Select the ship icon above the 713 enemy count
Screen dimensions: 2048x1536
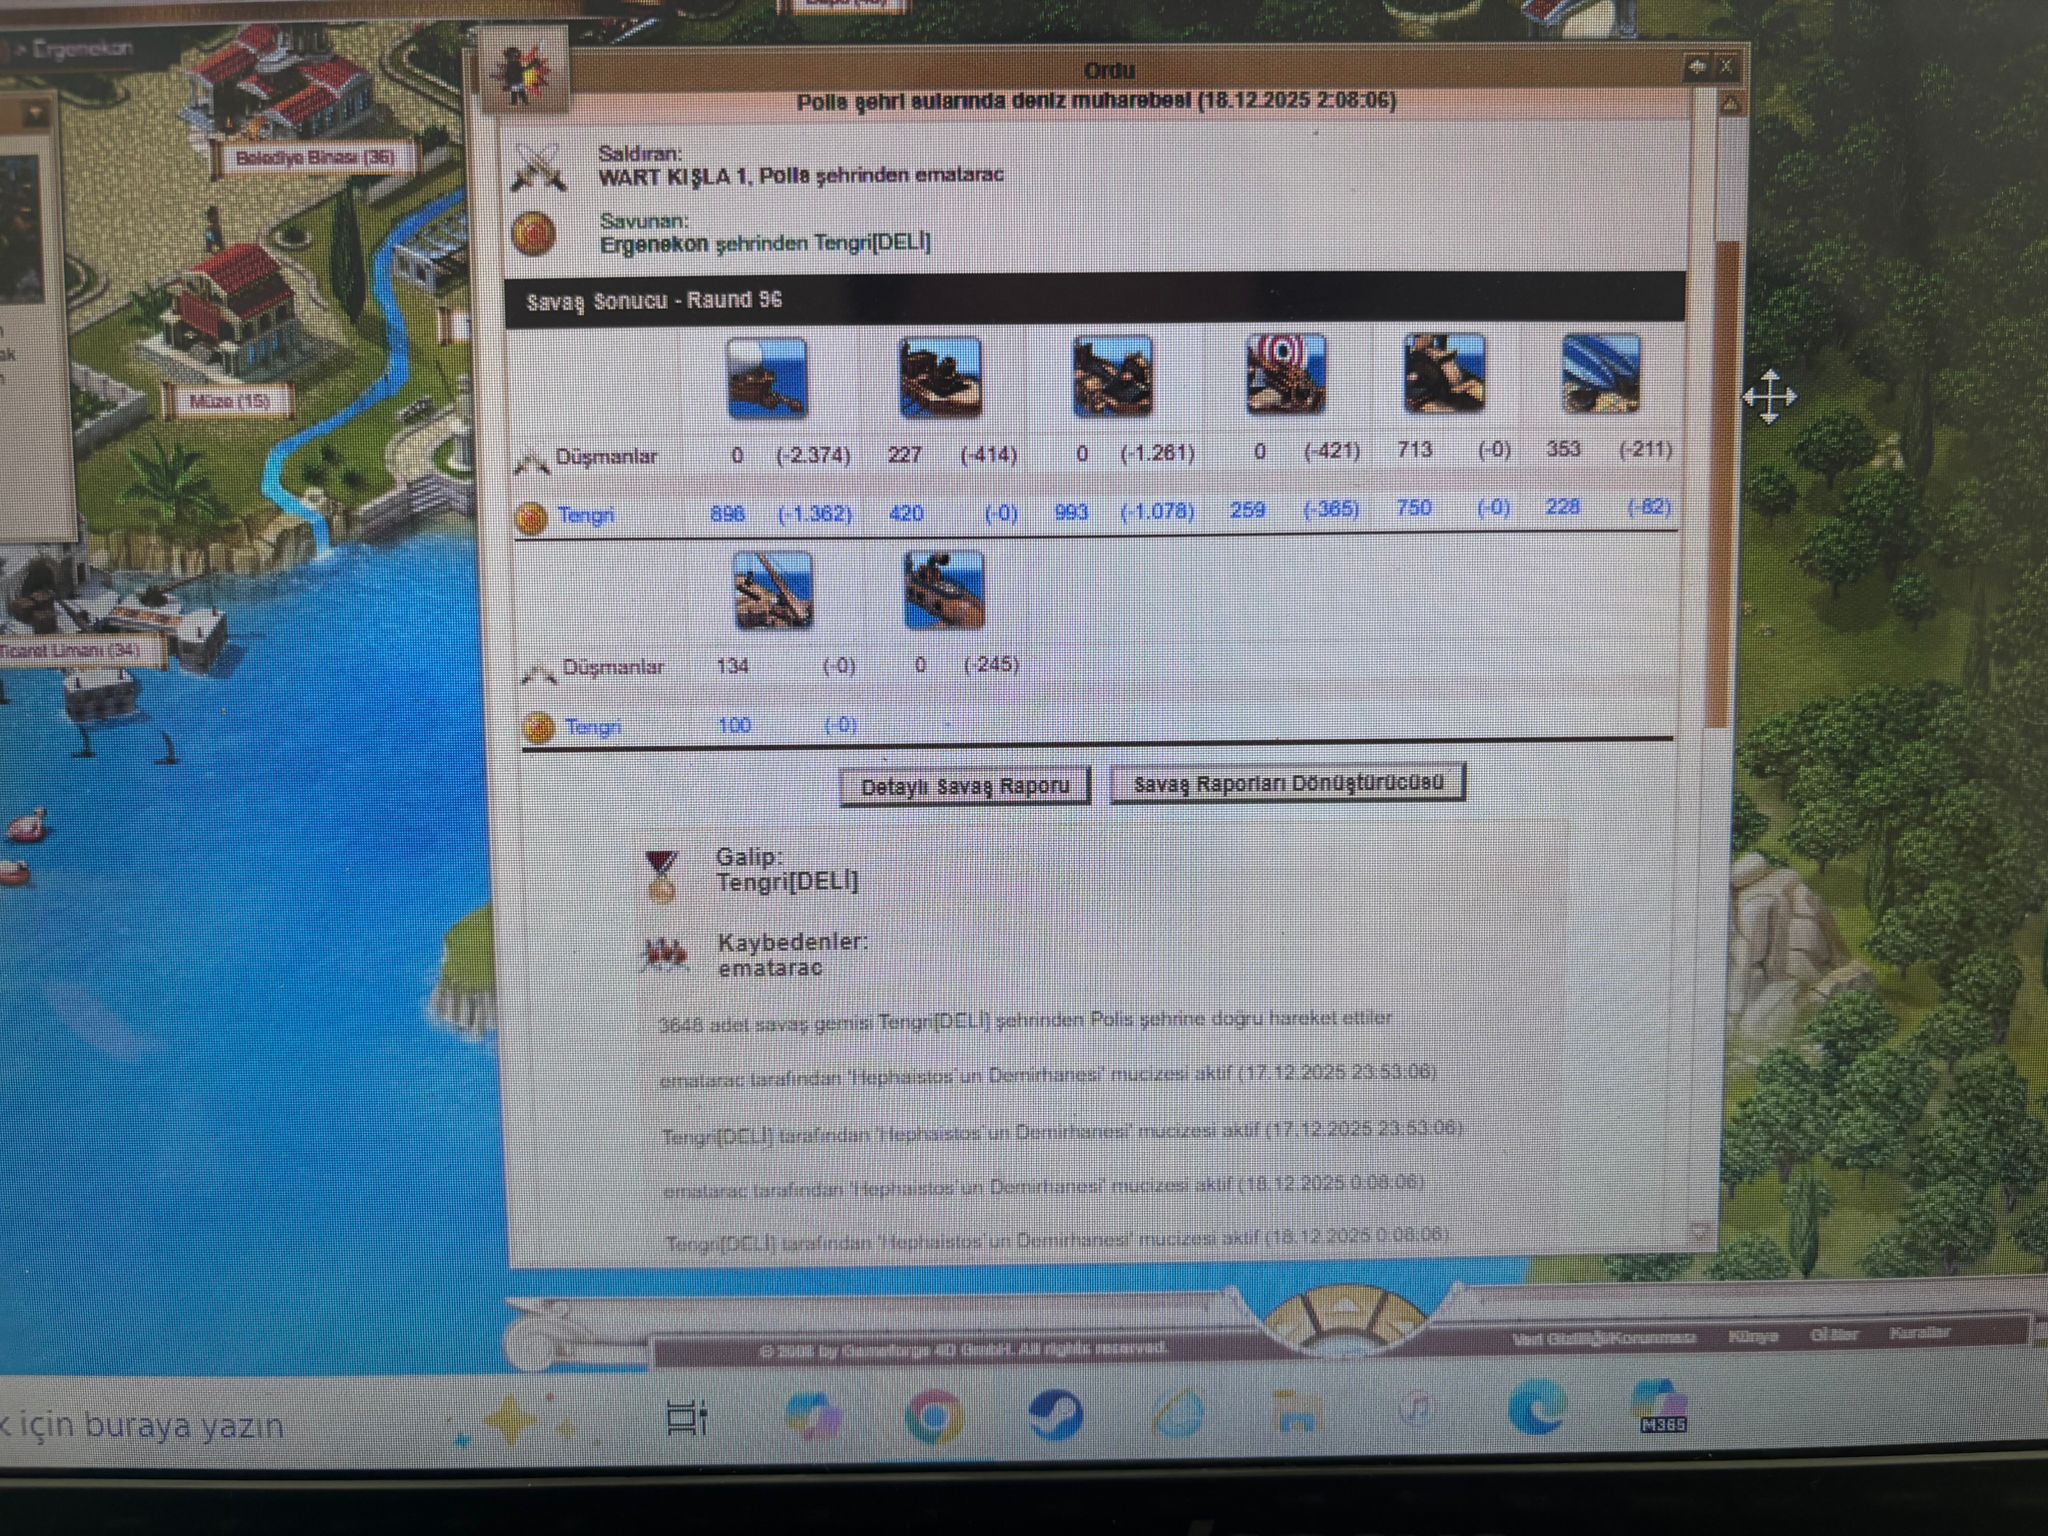(x=1444, y=373)
